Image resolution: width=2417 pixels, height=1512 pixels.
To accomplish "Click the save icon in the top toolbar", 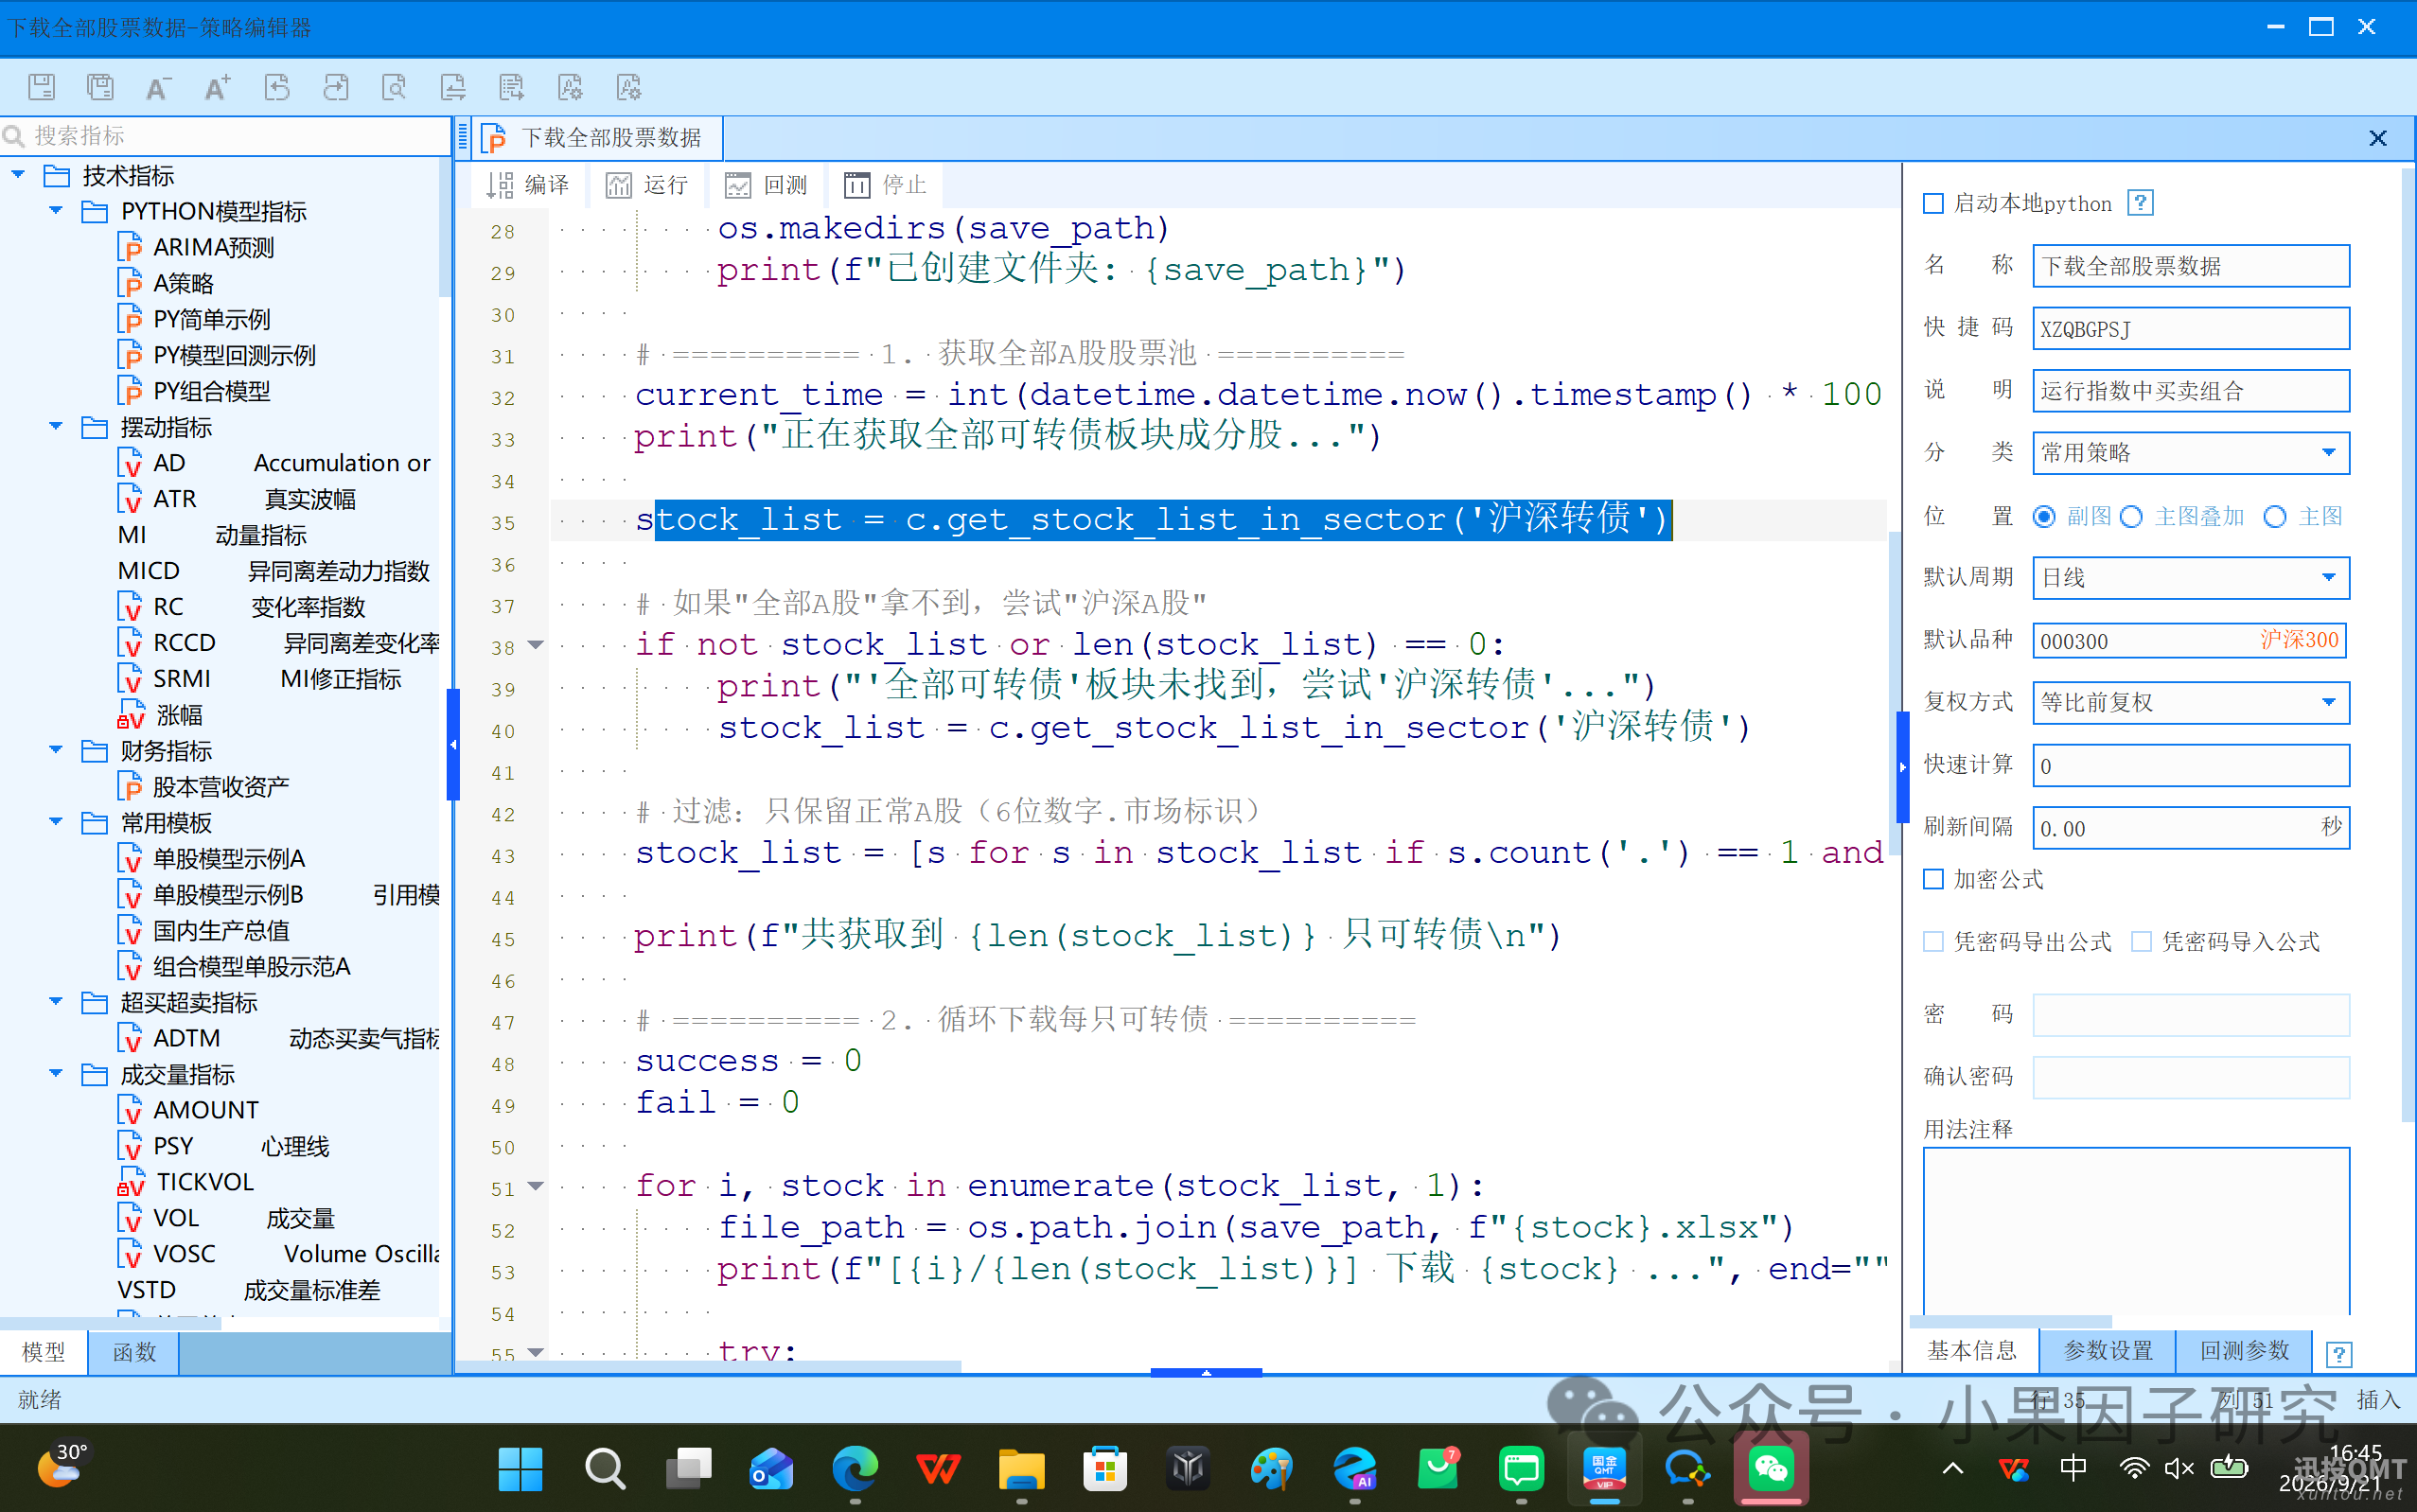I will point(41,87).
